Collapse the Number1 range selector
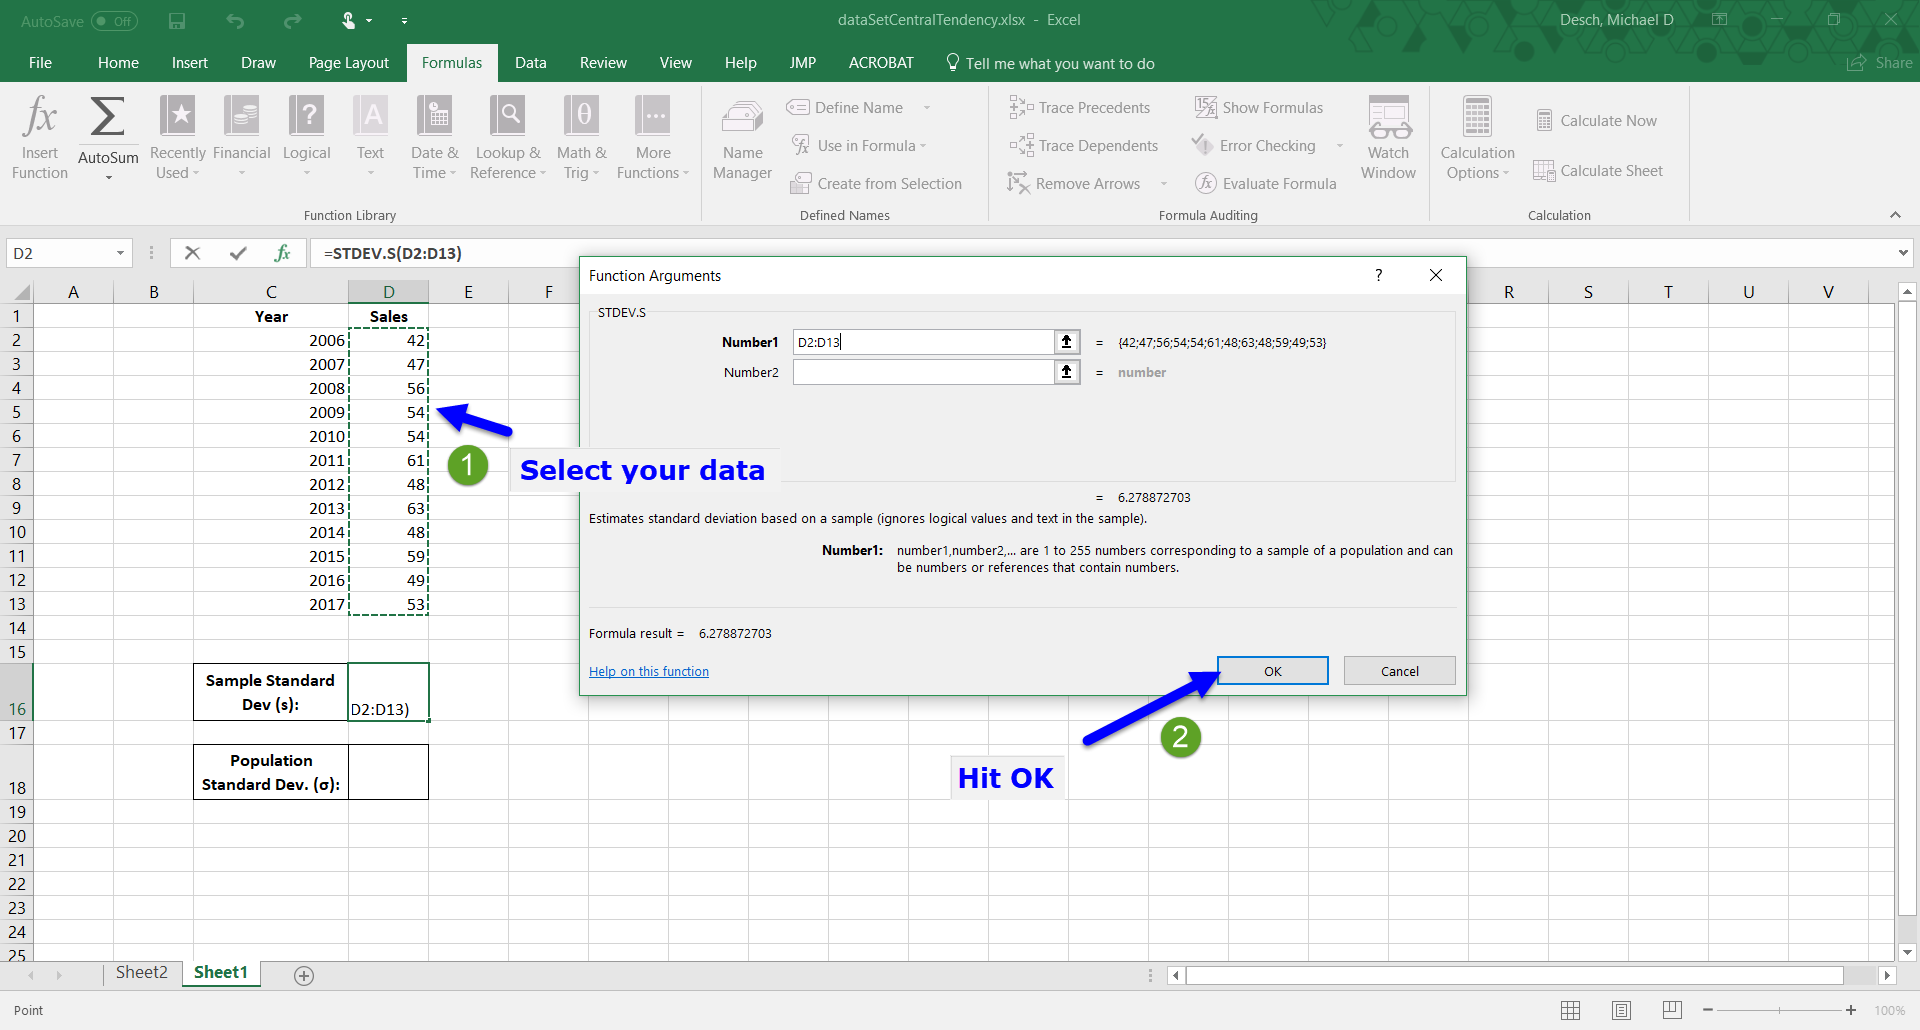The height and width of the screenshot is (1030, 1920). (x=1067, y=342)
